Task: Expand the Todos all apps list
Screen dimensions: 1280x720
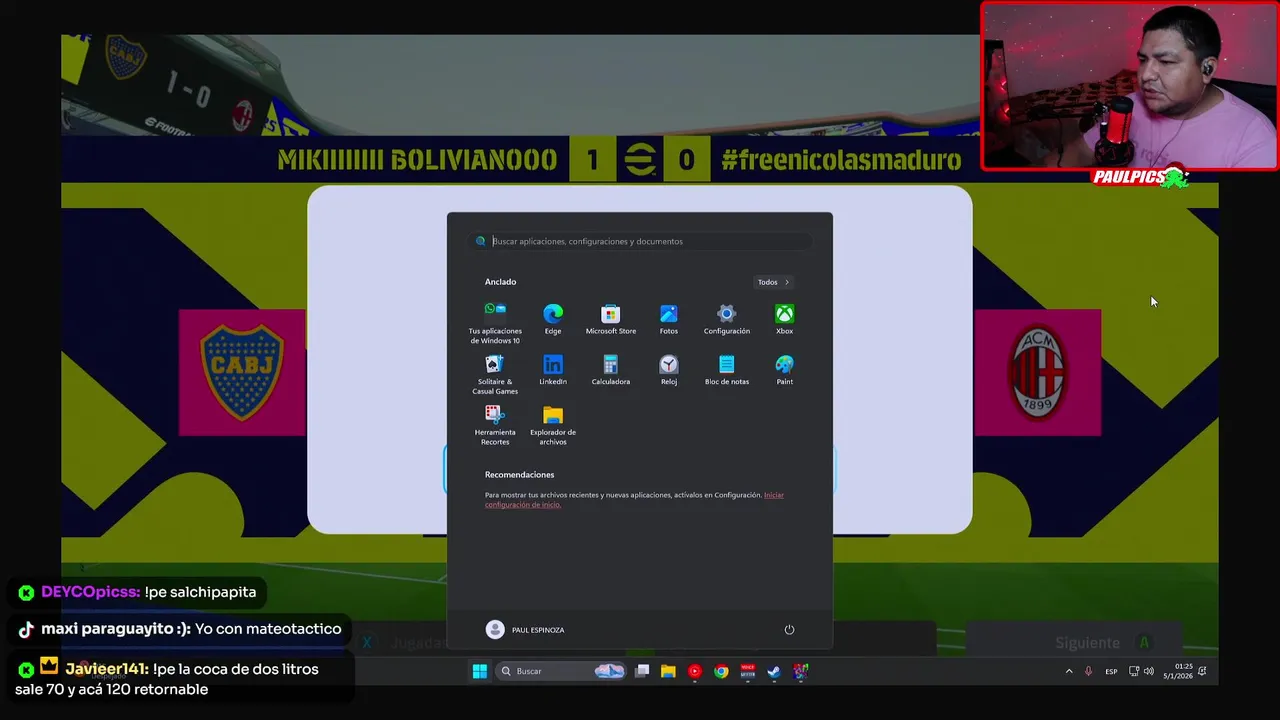Action: [x=774, y=282]
